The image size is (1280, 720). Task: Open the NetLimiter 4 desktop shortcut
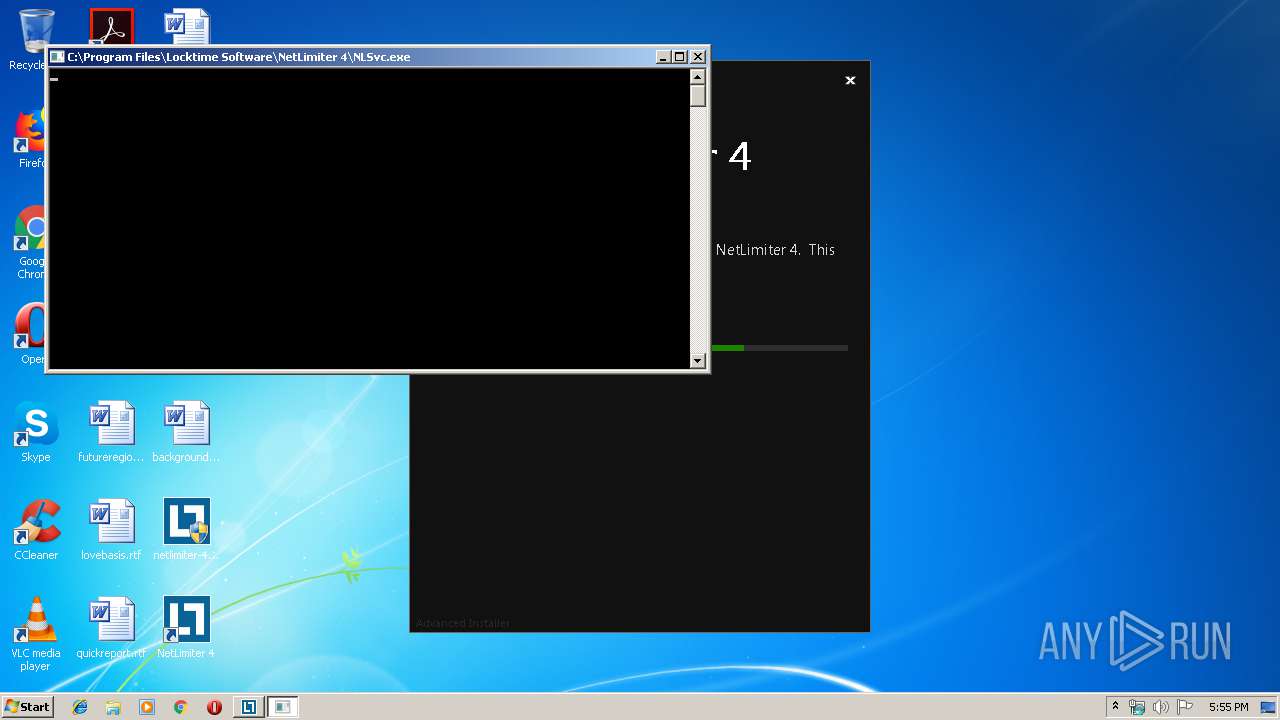pos(186,628)
